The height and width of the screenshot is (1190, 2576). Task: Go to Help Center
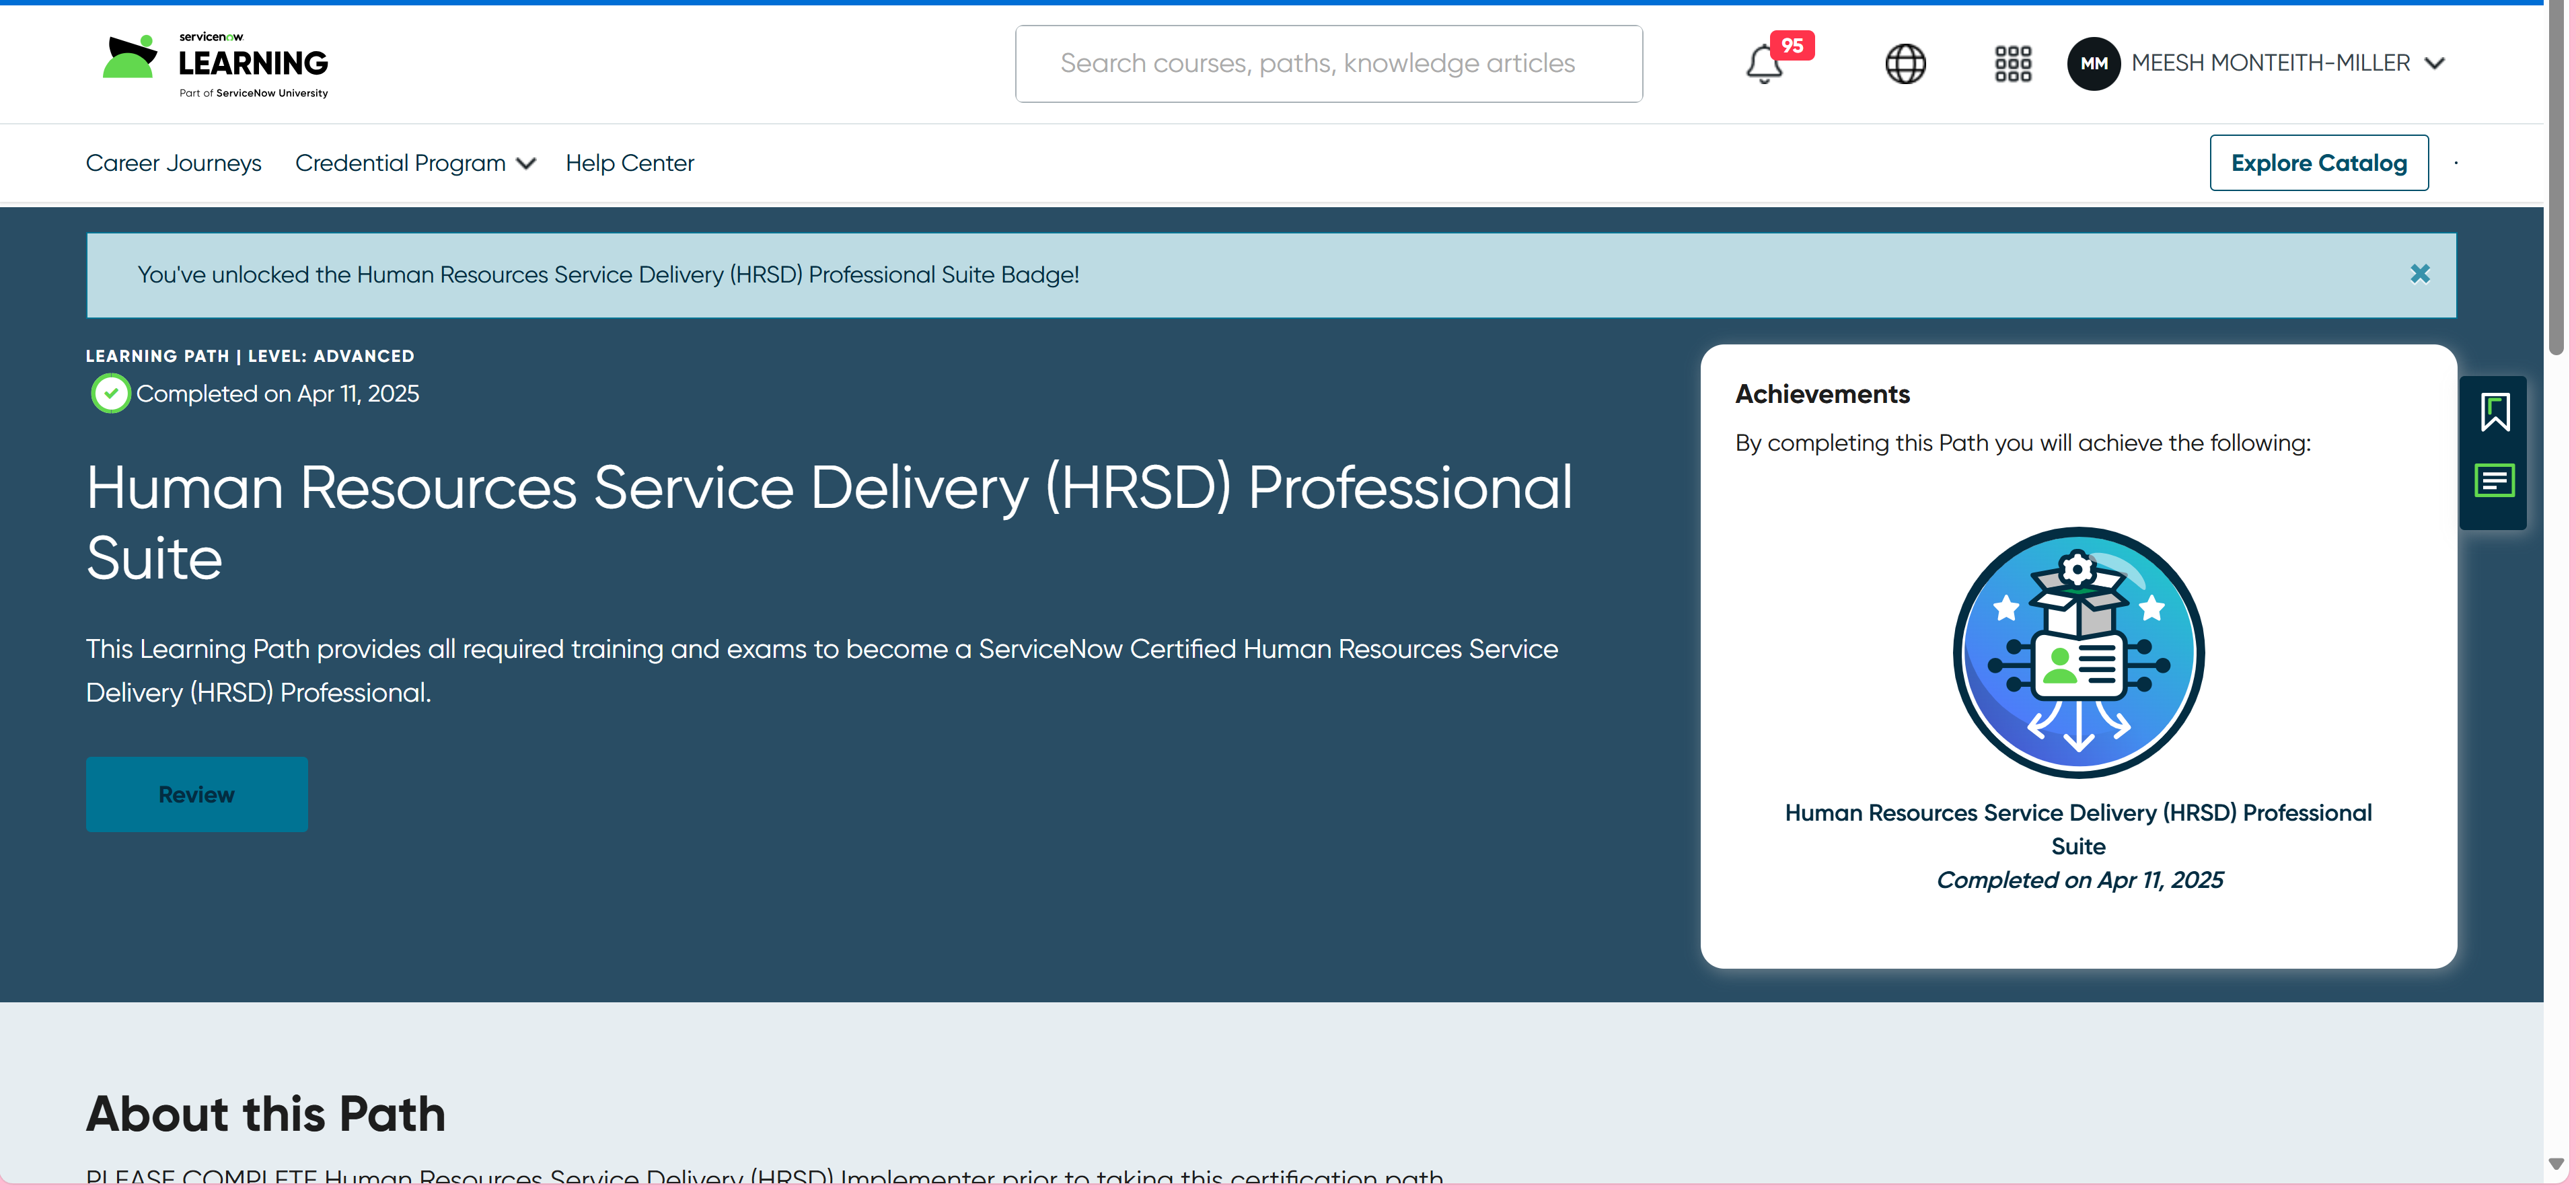tap(629, 163)
